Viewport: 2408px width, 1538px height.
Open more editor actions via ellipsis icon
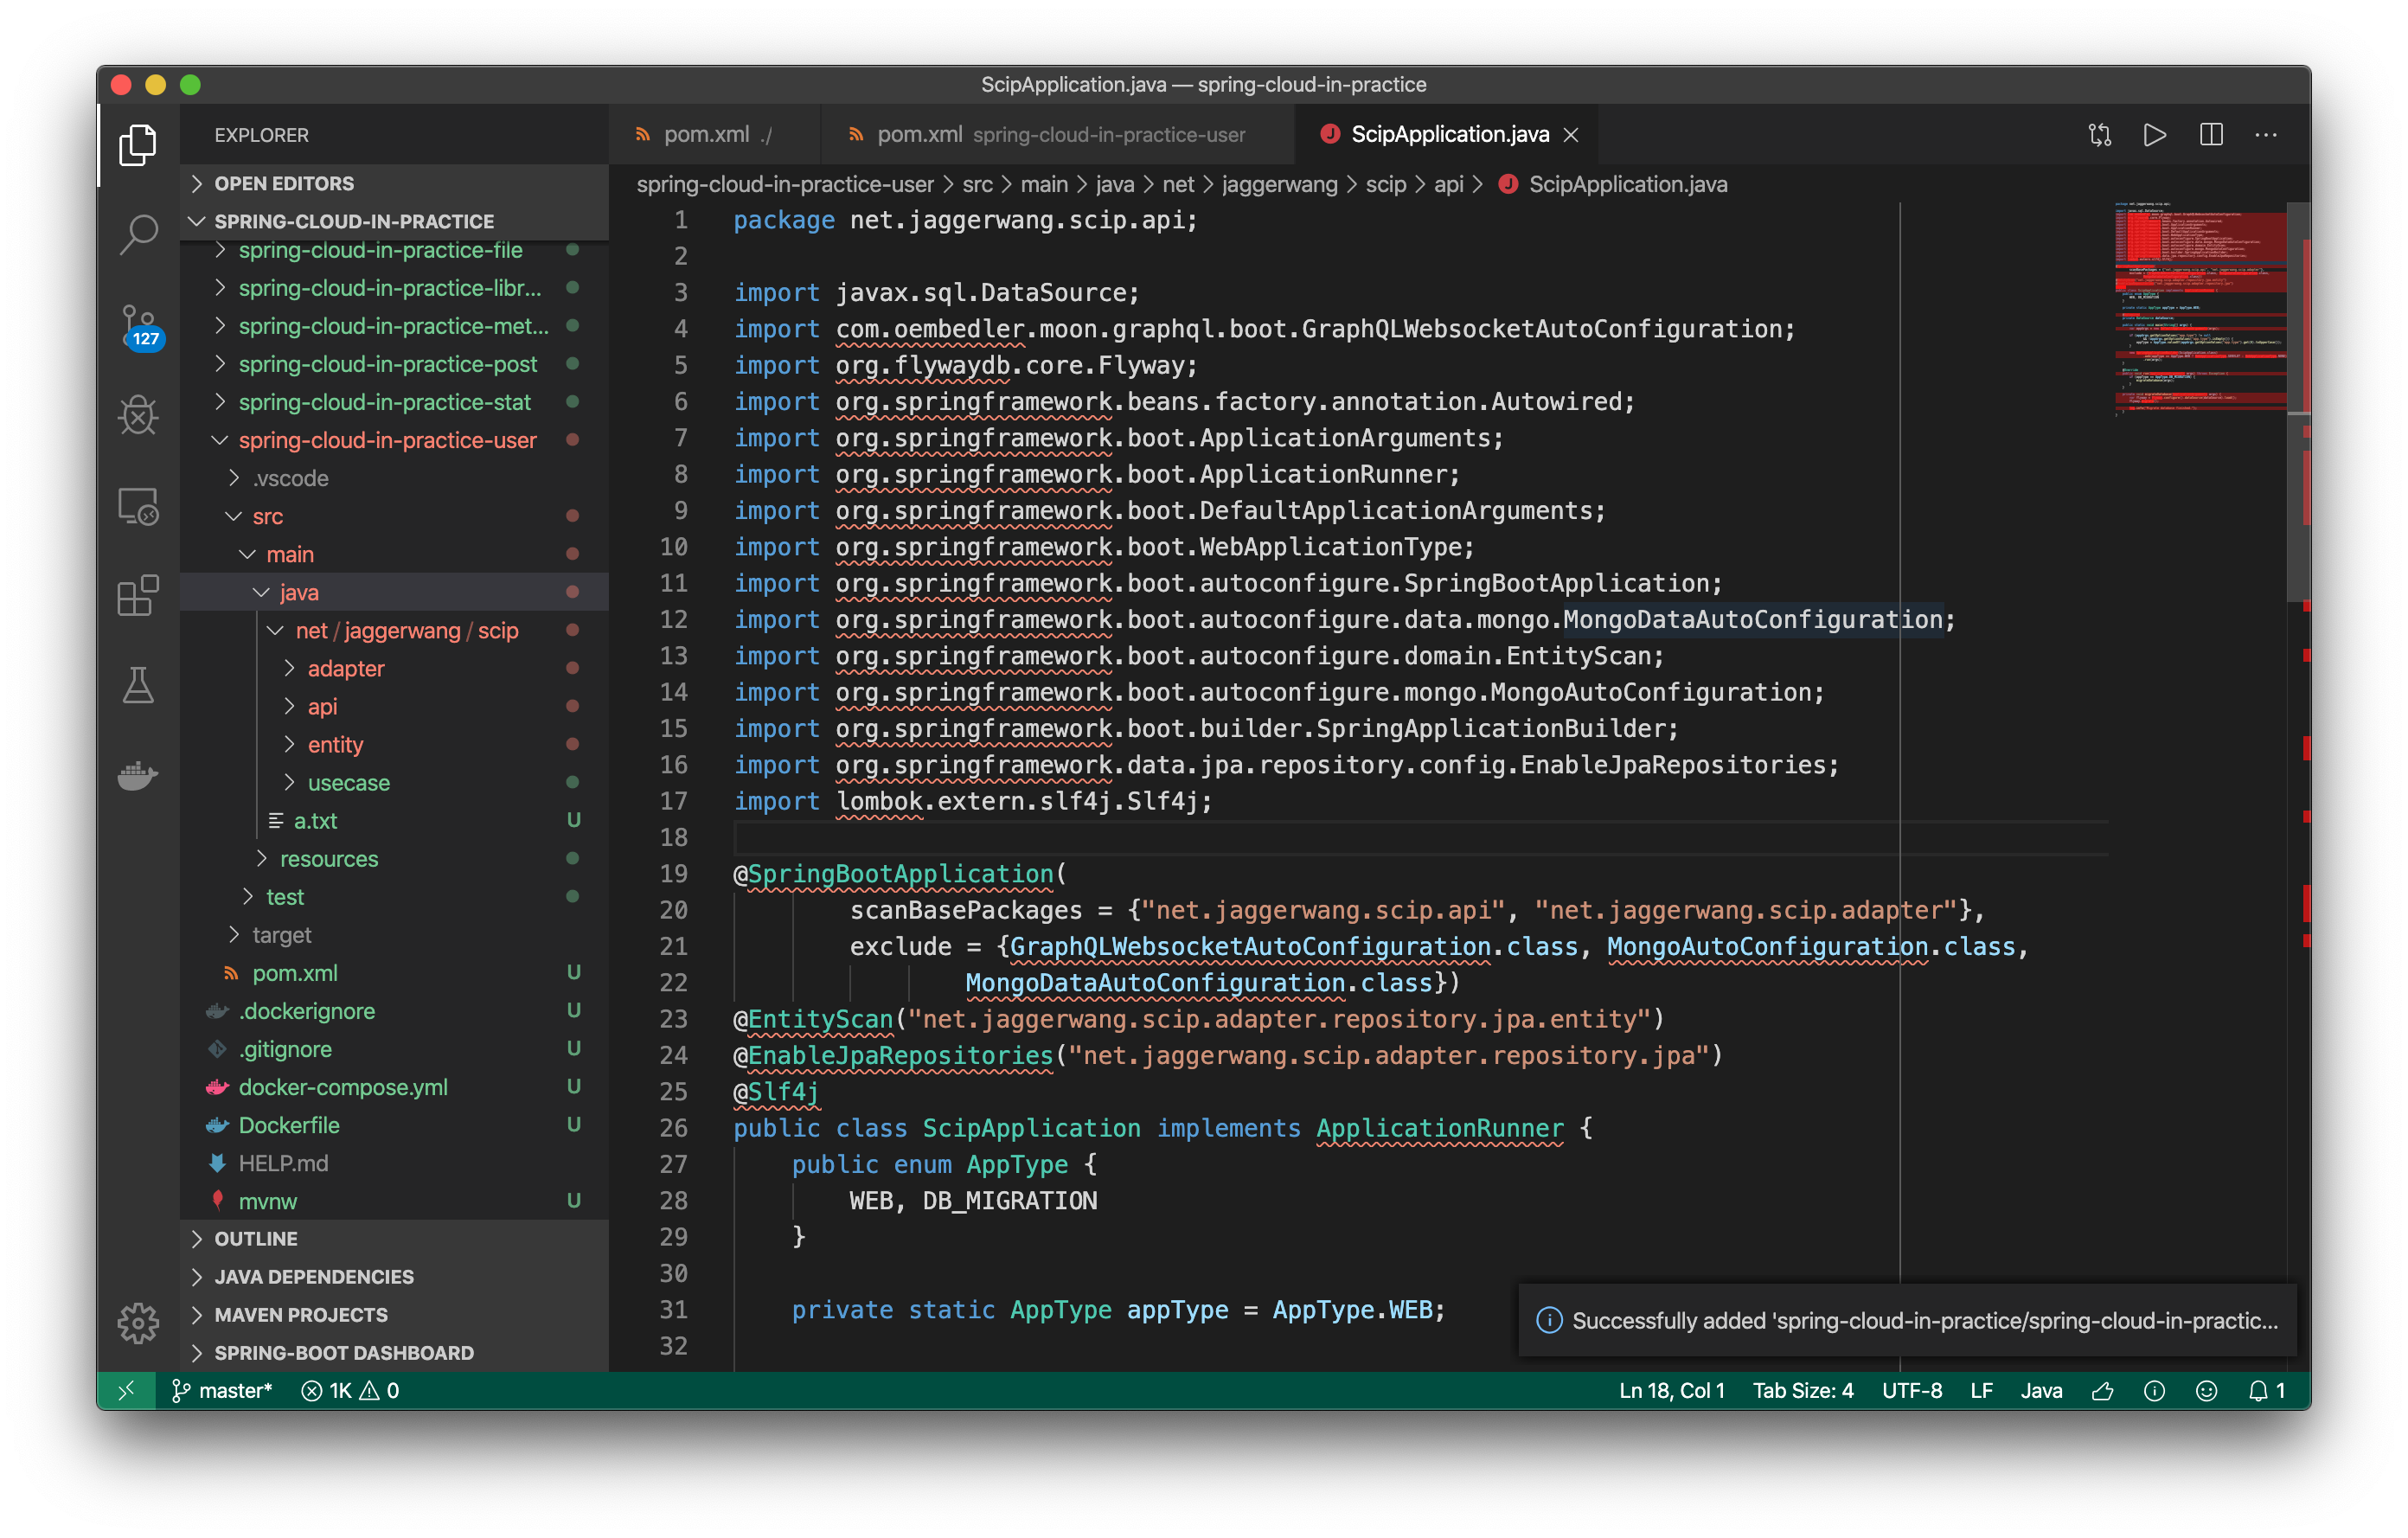pyautogui.click(x=2266, y=134)
